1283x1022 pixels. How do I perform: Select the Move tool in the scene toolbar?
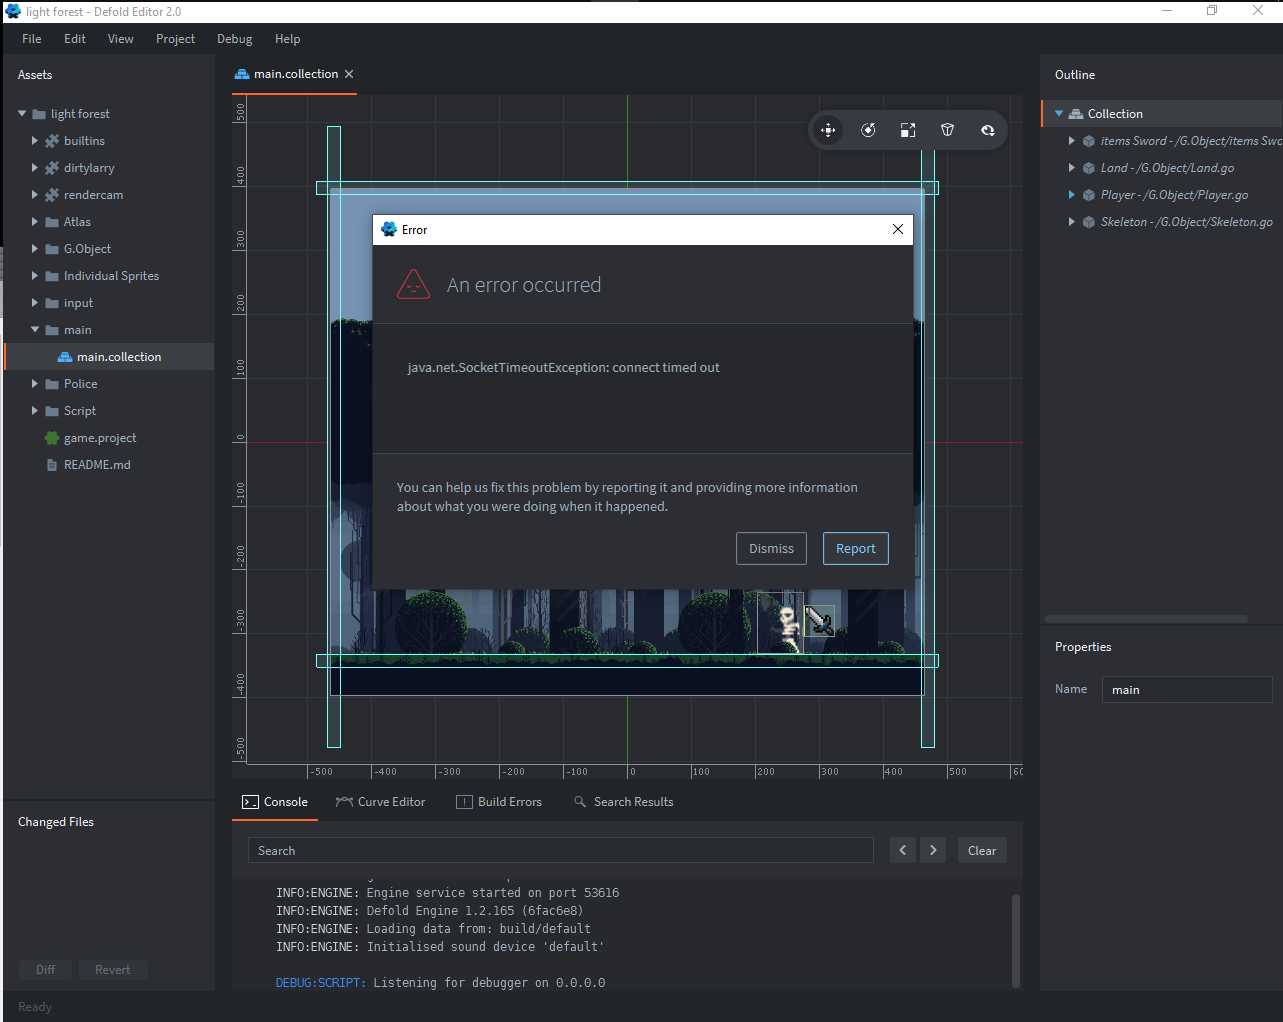coord(827,129)
